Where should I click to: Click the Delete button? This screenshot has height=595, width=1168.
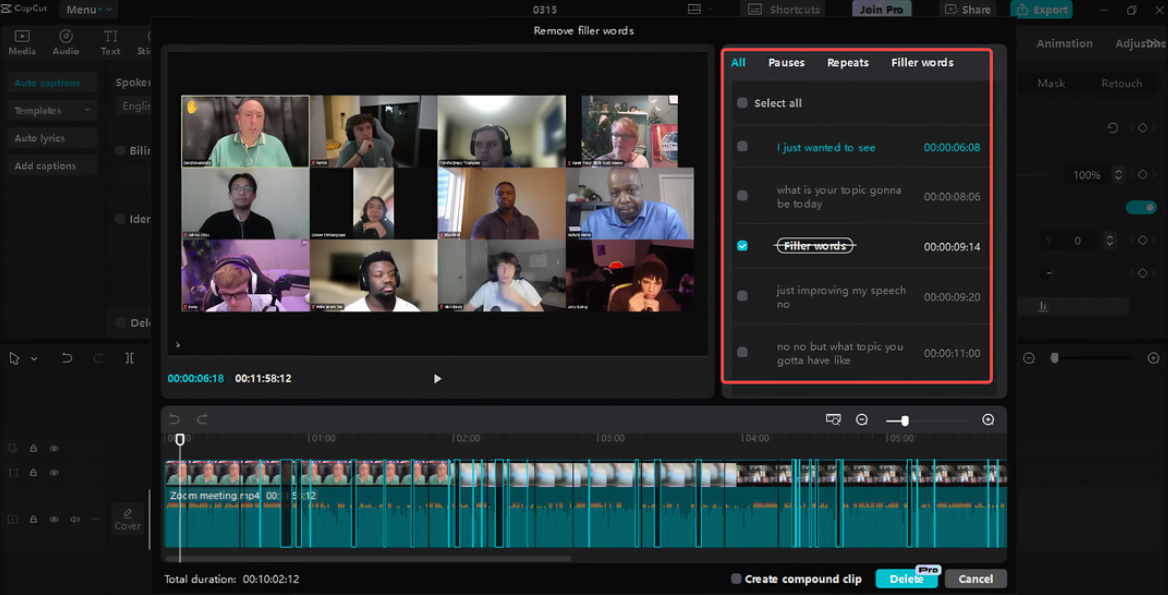(906, 578)
